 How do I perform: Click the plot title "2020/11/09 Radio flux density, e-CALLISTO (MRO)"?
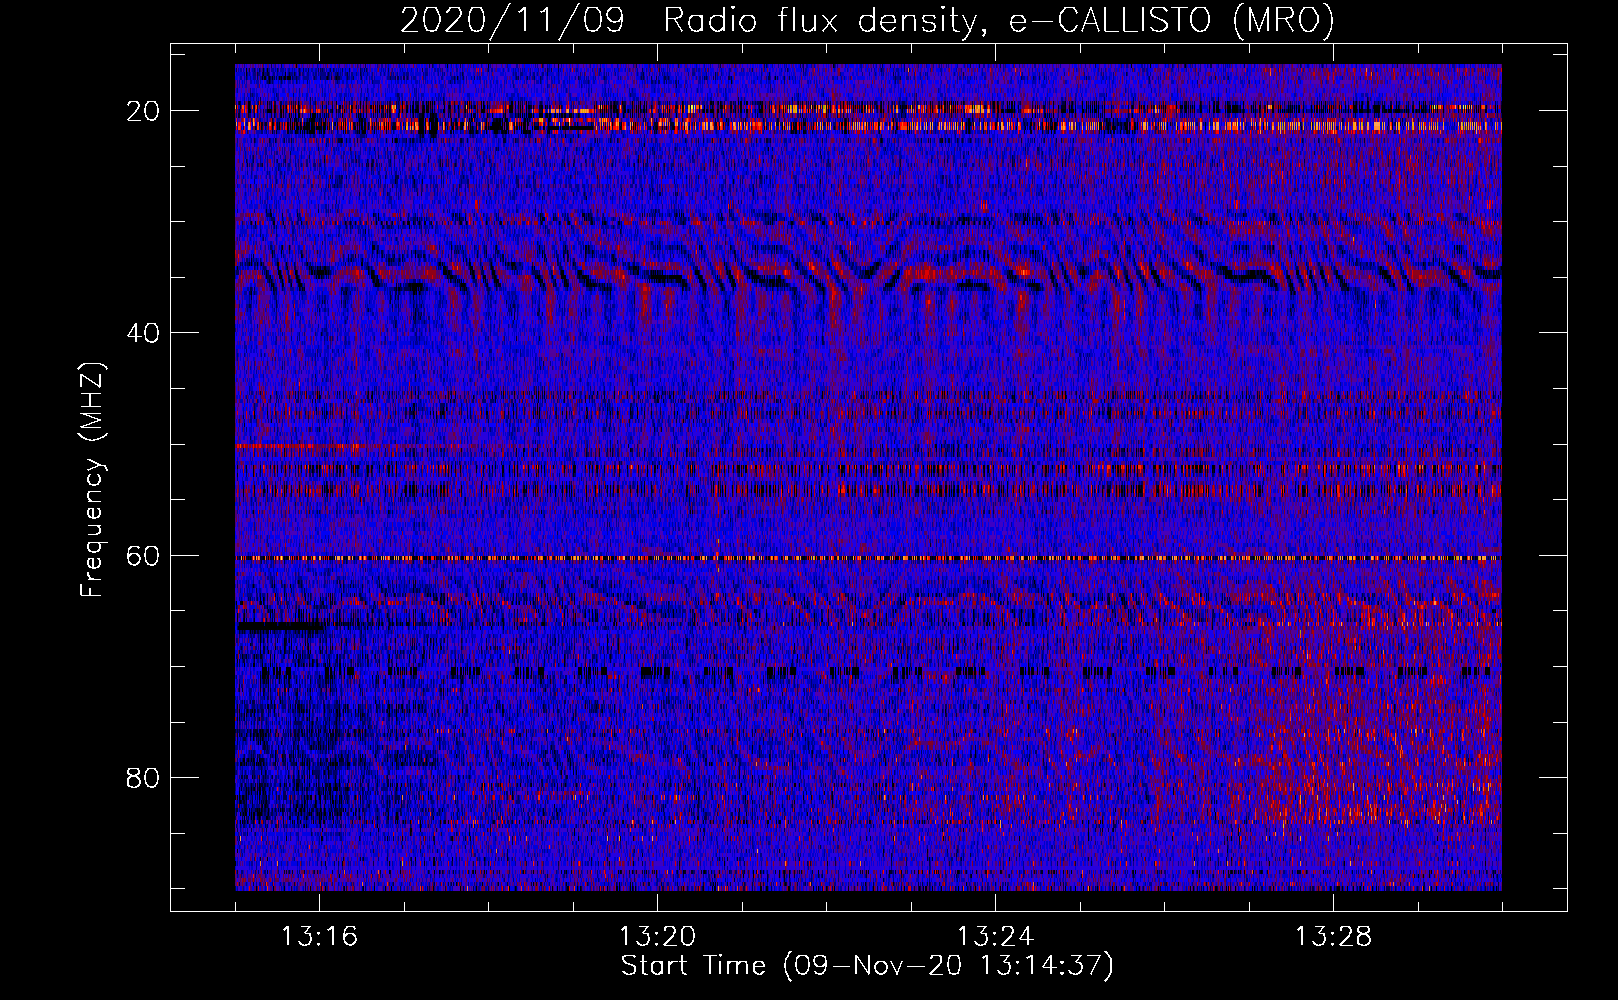point(867,20)
